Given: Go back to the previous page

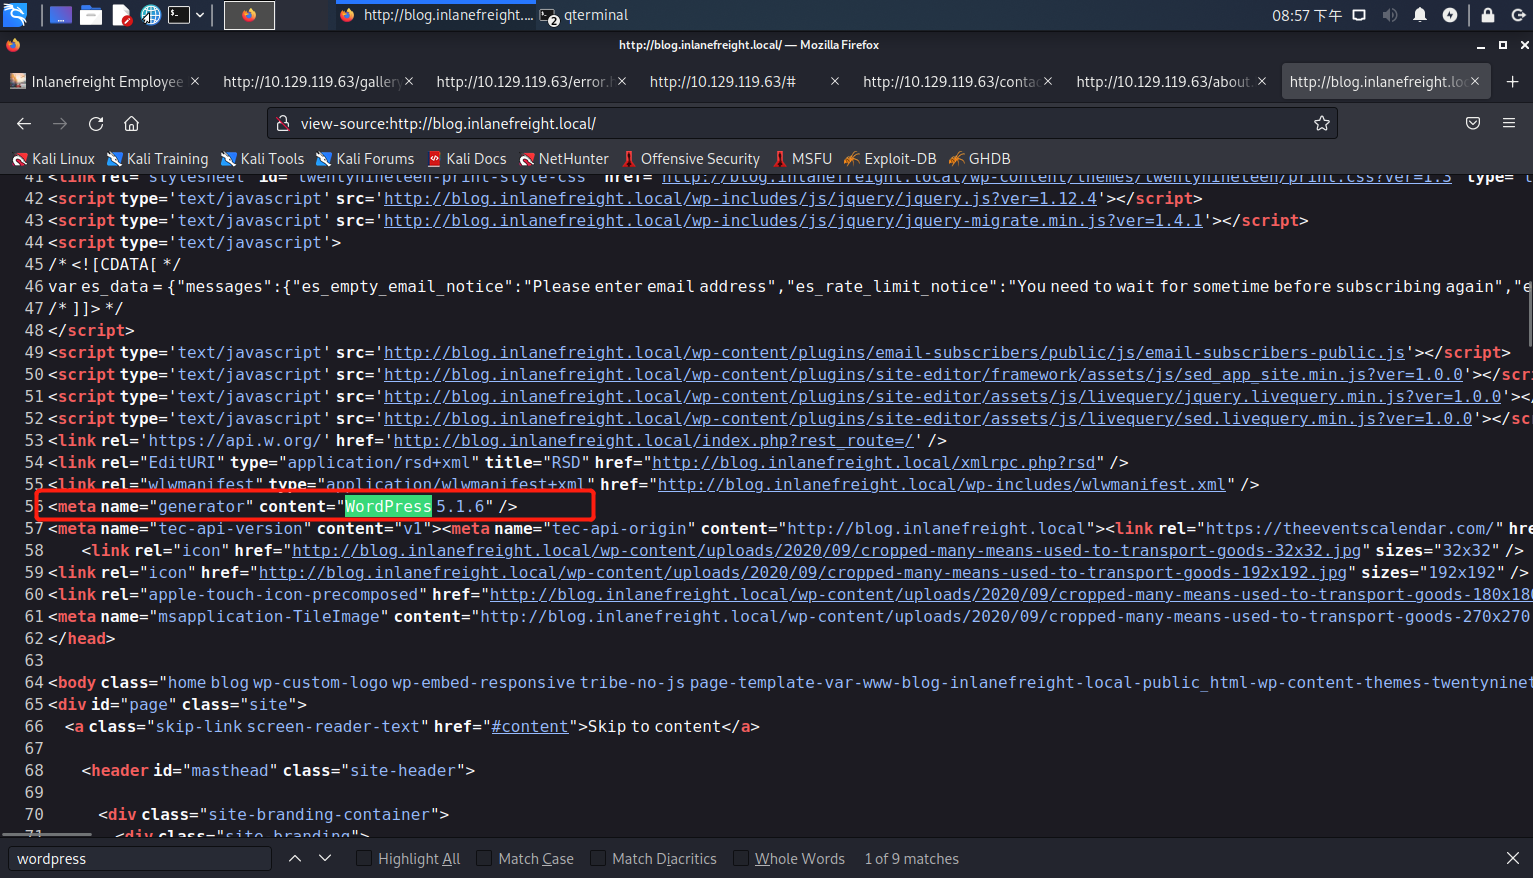Looking at the screenshot, I should [24, 123].
